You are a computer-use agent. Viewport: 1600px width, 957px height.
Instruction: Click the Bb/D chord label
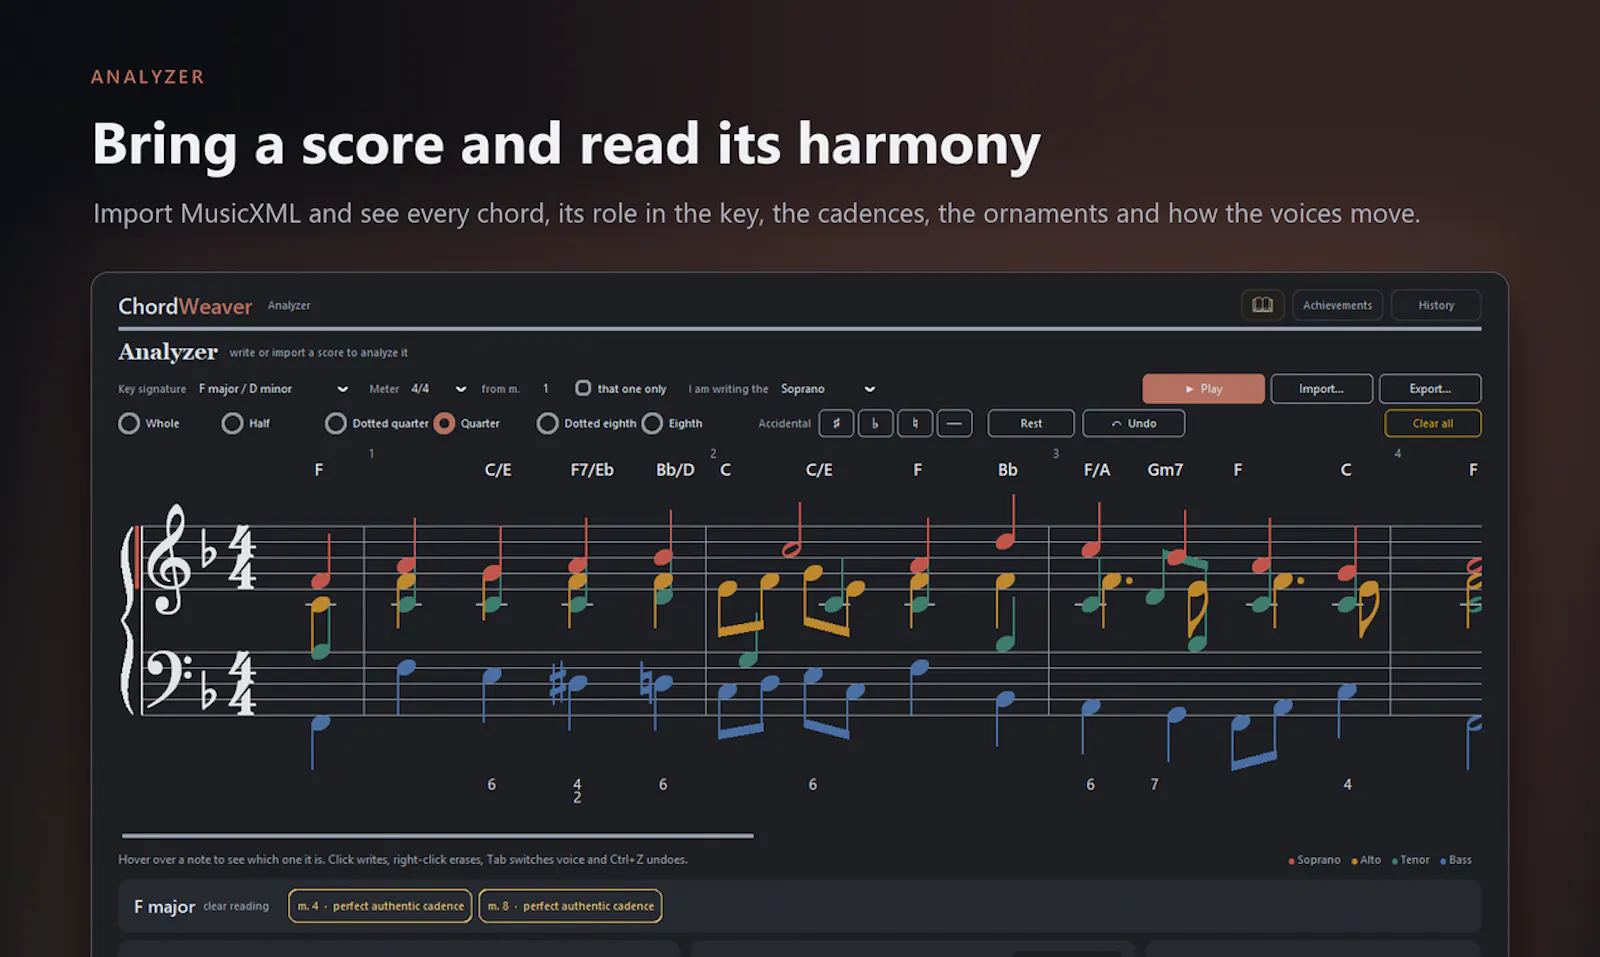coord(675,470)
